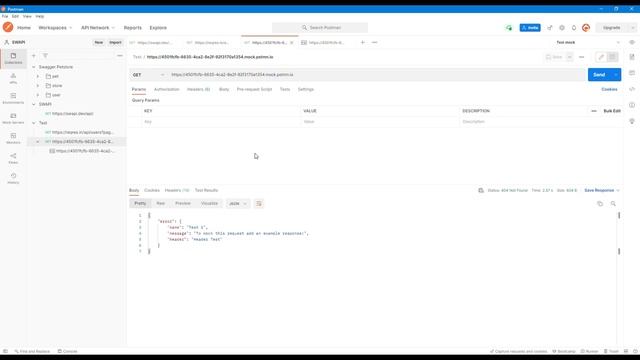
Task: Switch to the Pre-request Script tab
Action: click(x=254, y=89)
